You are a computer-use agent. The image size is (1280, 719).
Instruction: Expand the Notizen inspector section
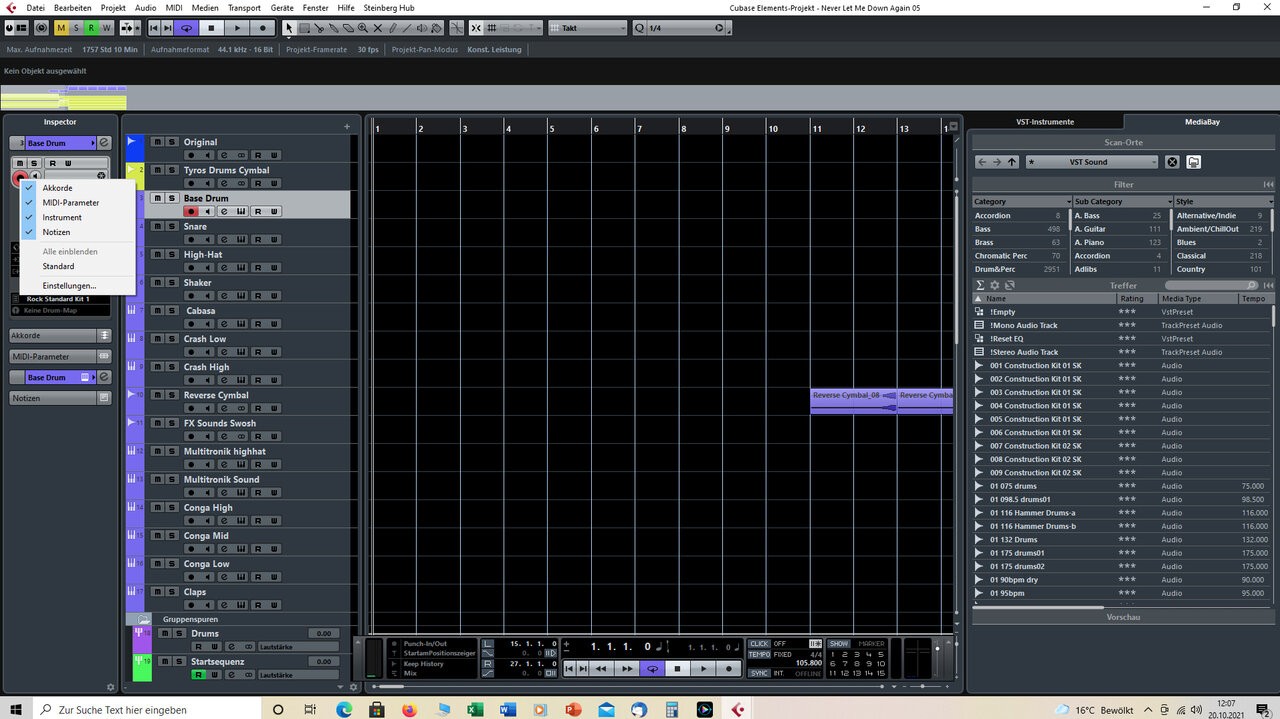[x=60, y=398]
